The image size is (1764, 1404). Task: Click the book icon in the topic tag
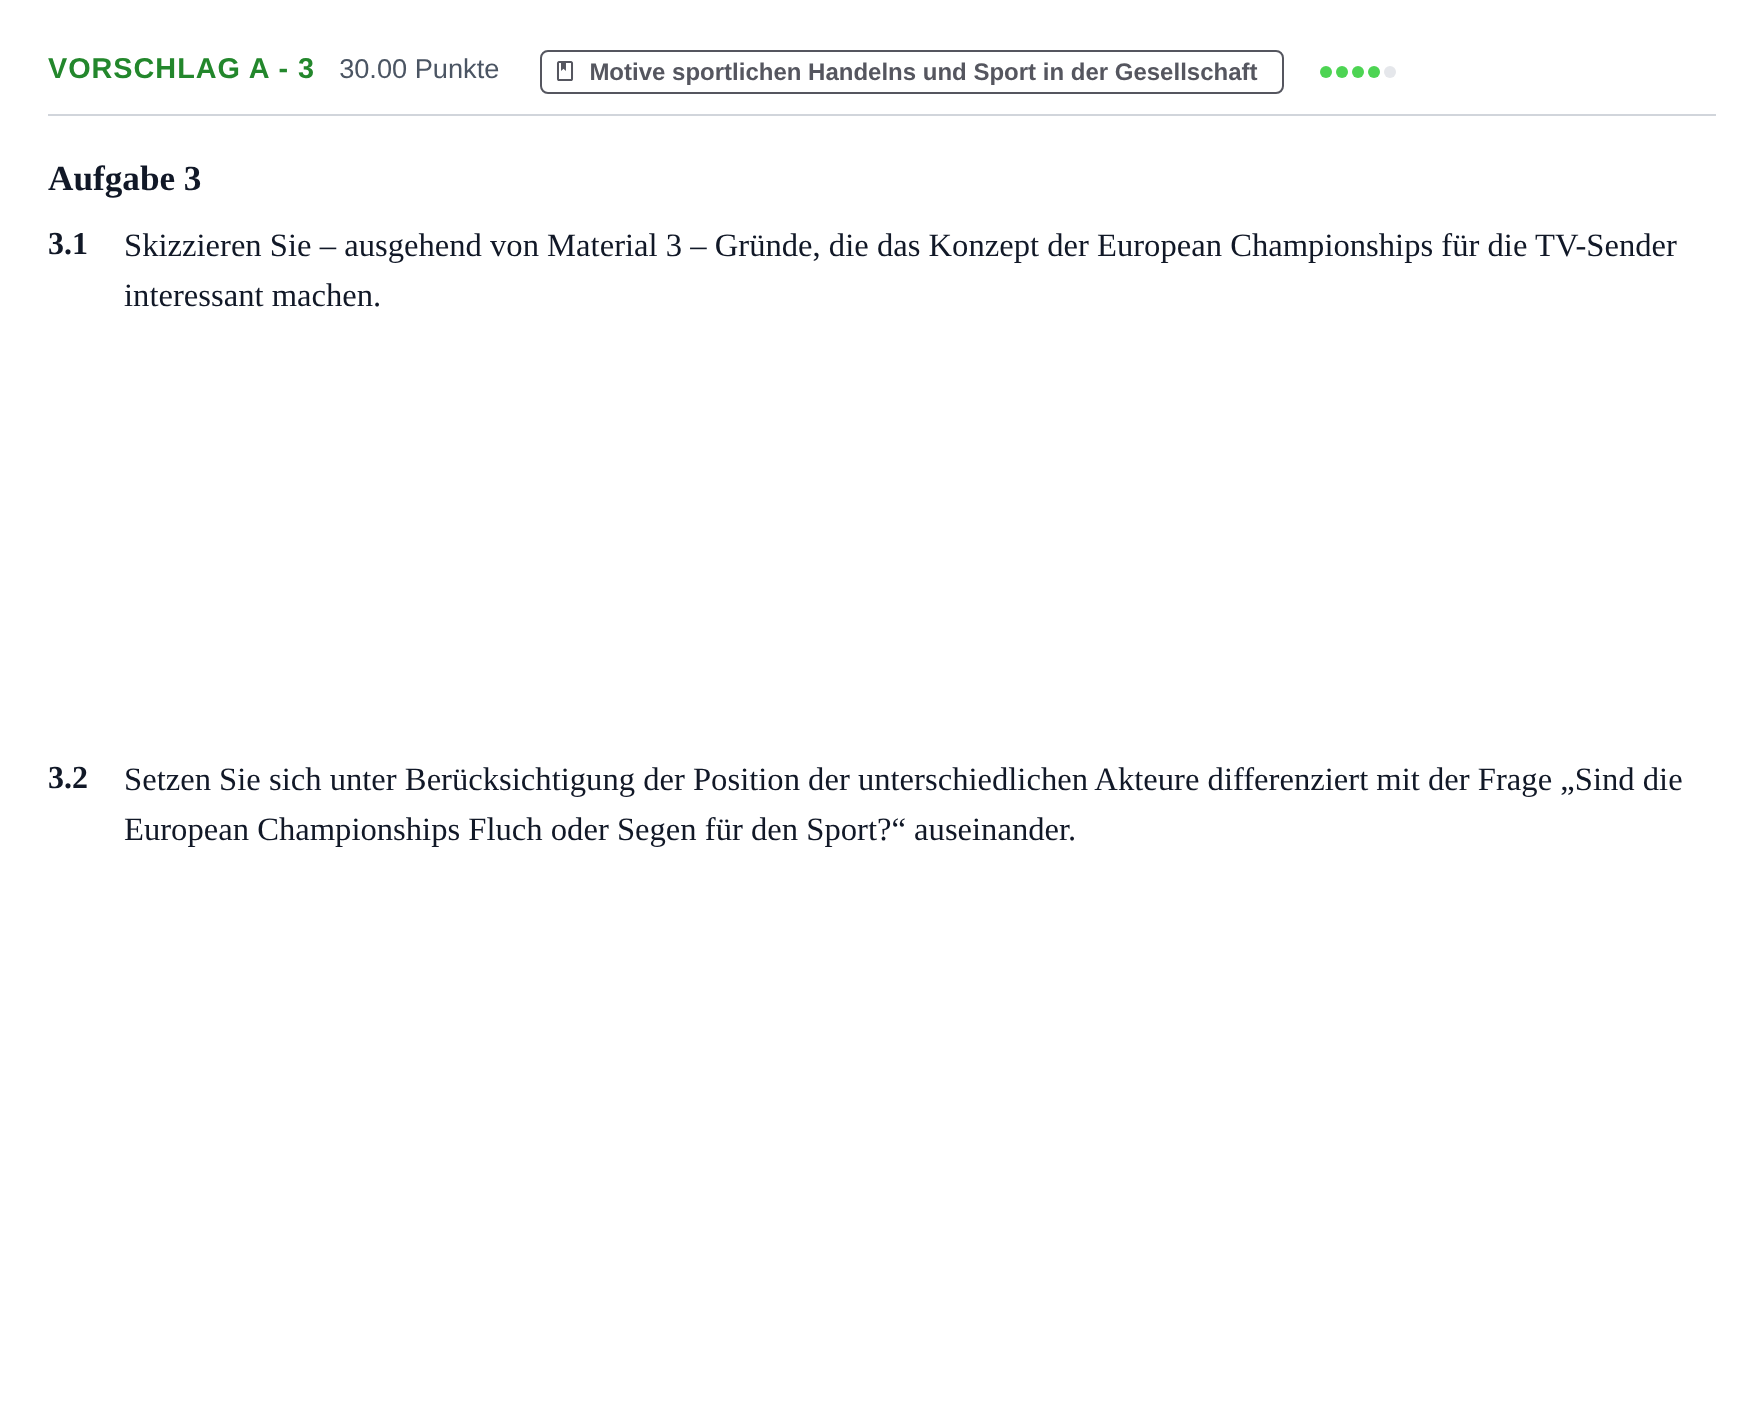click(565, 72)
